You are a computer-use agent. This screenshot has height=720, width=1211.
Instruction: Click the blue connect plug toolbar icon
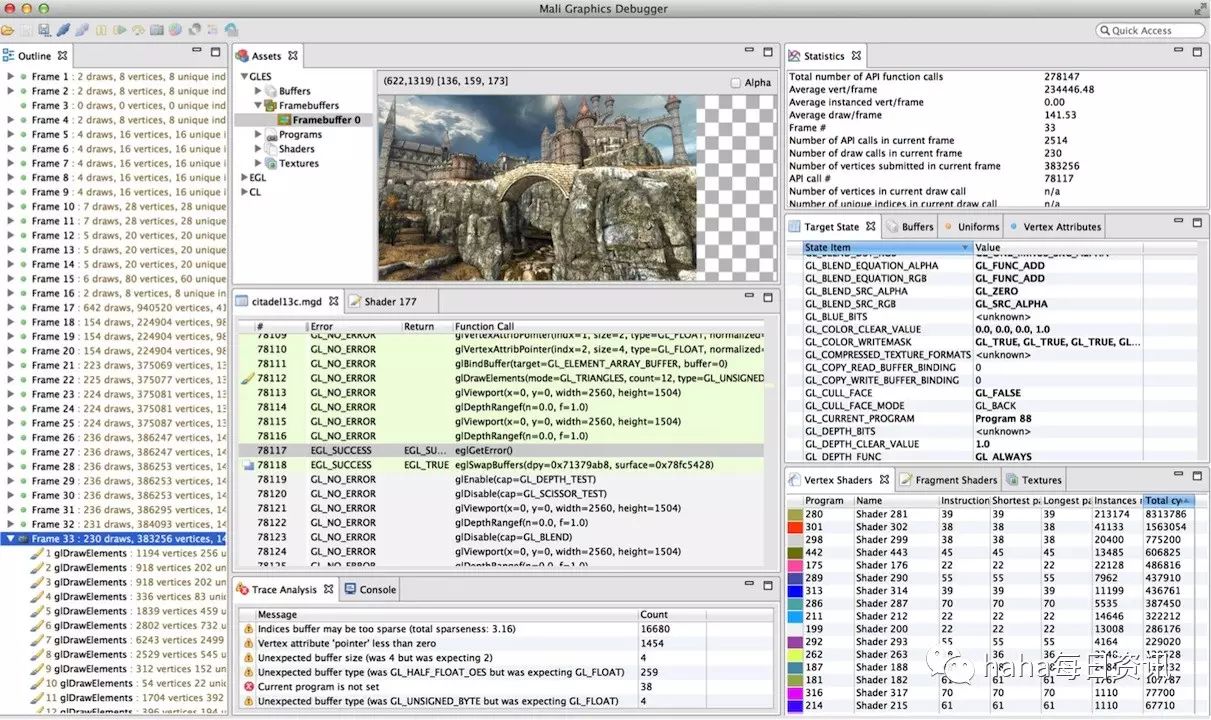[63, 30]
